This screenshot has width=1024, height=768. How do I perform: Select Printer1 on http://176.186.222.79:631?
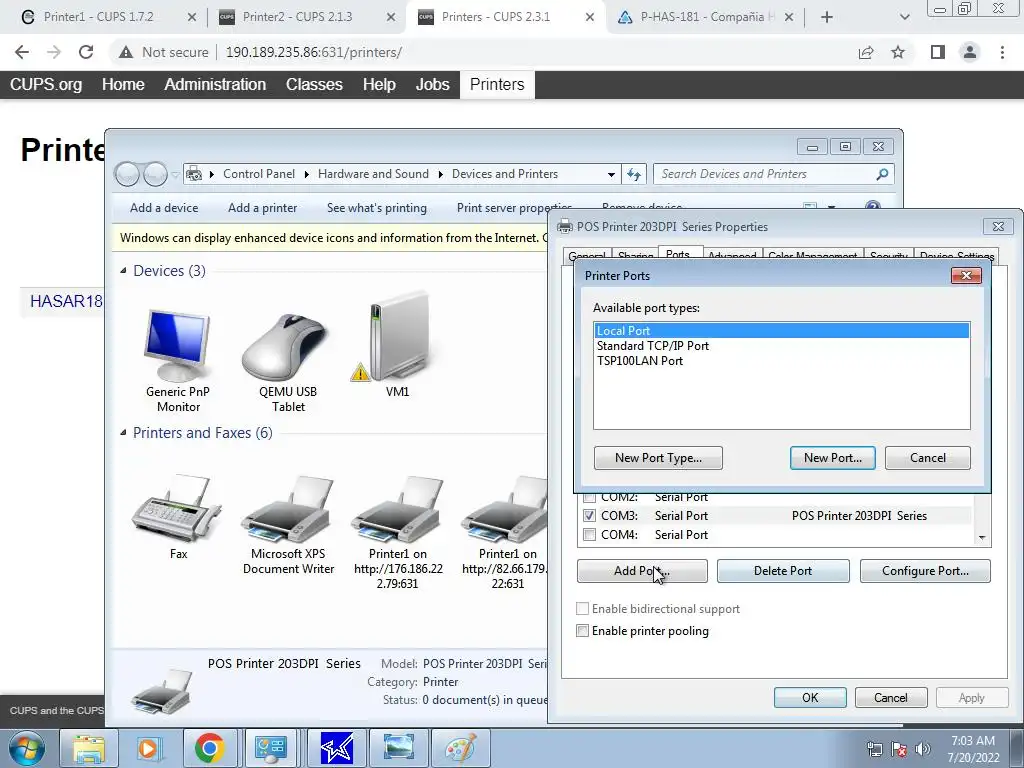tap(398, 532)
